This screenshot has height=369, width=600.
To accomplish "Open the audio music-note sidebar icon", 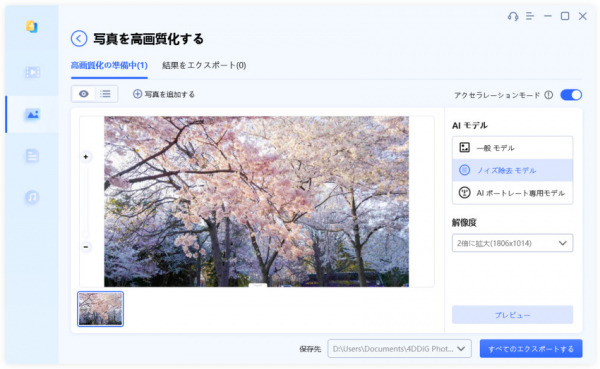I will [32, 197].
